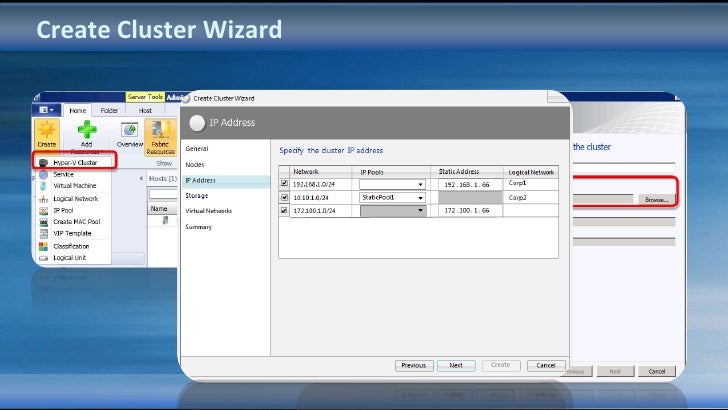Choose VIP Template from Create menu
This screenshot has height=410, width=728.
tap(72, 234)
